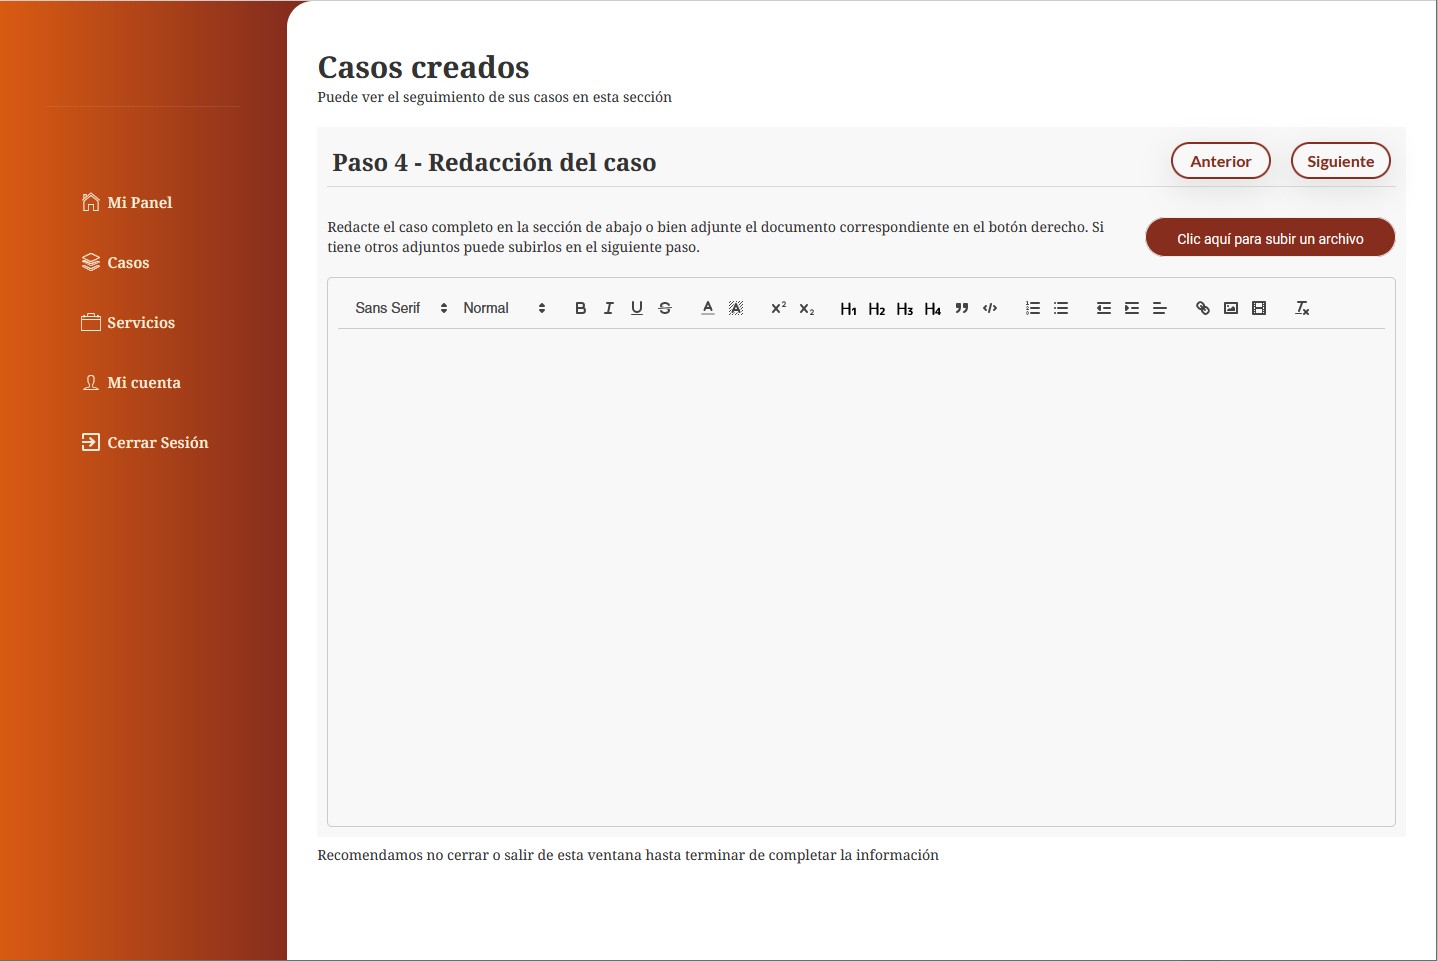This screenshot has width=1438, height=961.
Task: Apply strikethrough formatting icon
Action: (665, 308)
